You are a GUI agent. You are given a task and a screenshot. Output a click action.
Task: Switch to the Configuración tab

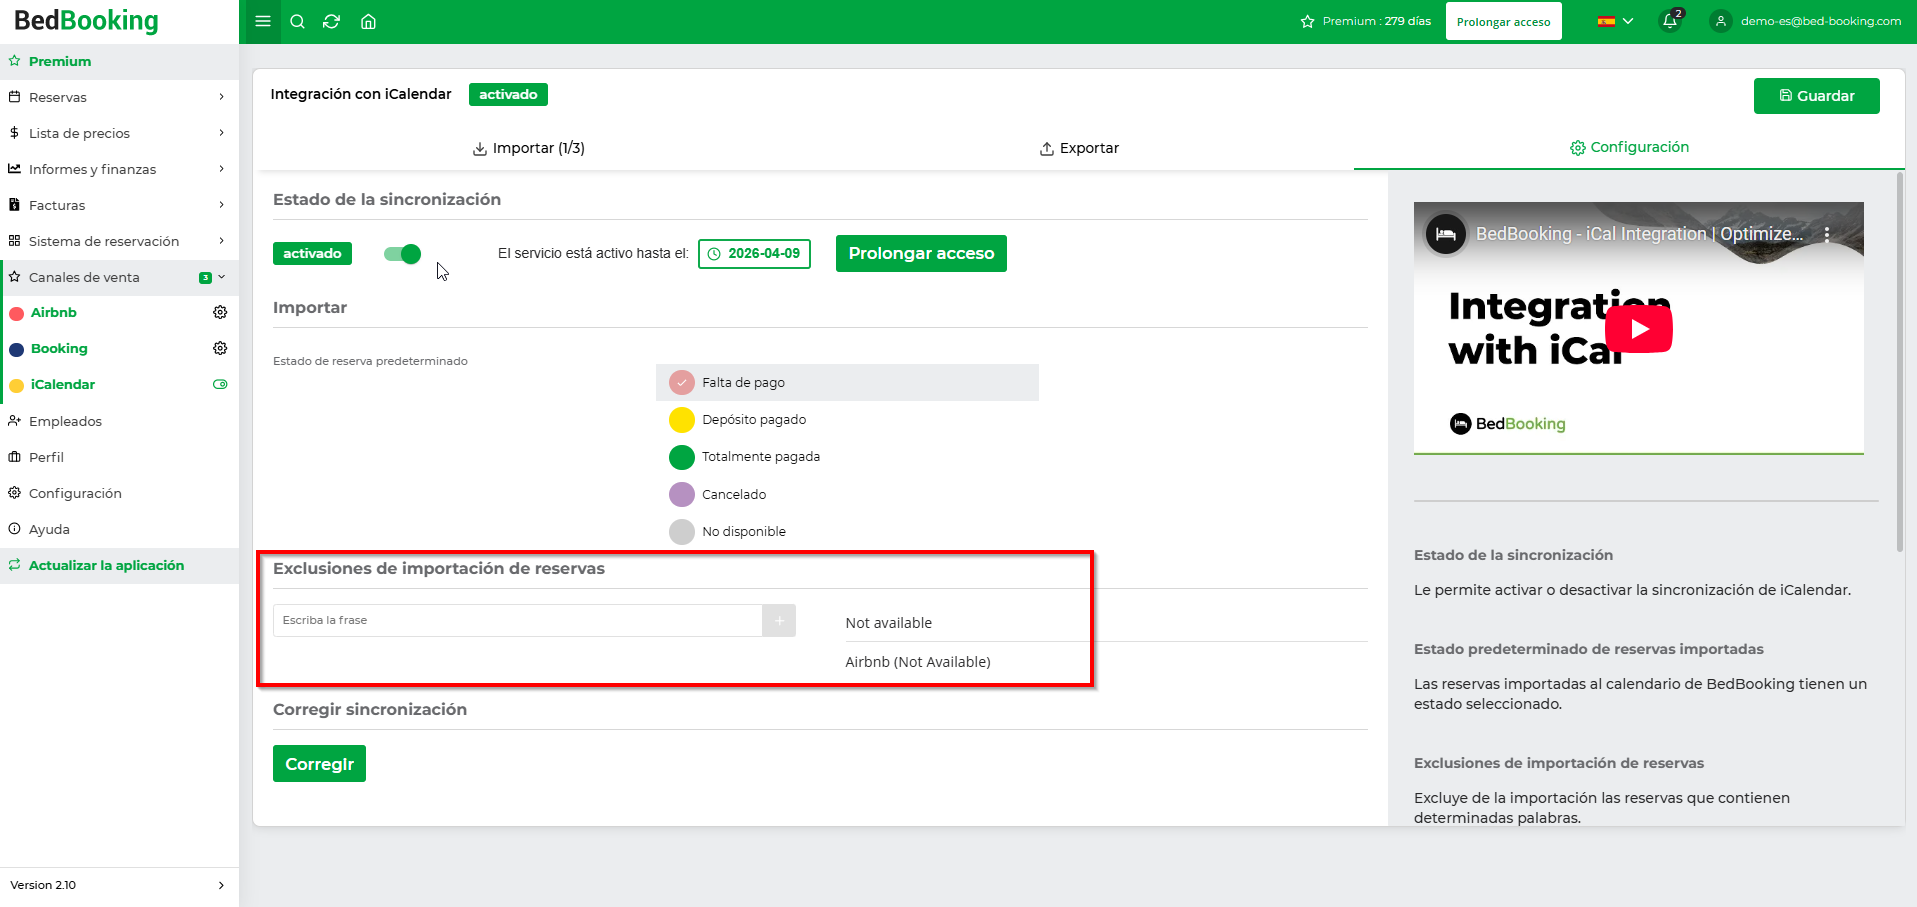[1629, 147]
